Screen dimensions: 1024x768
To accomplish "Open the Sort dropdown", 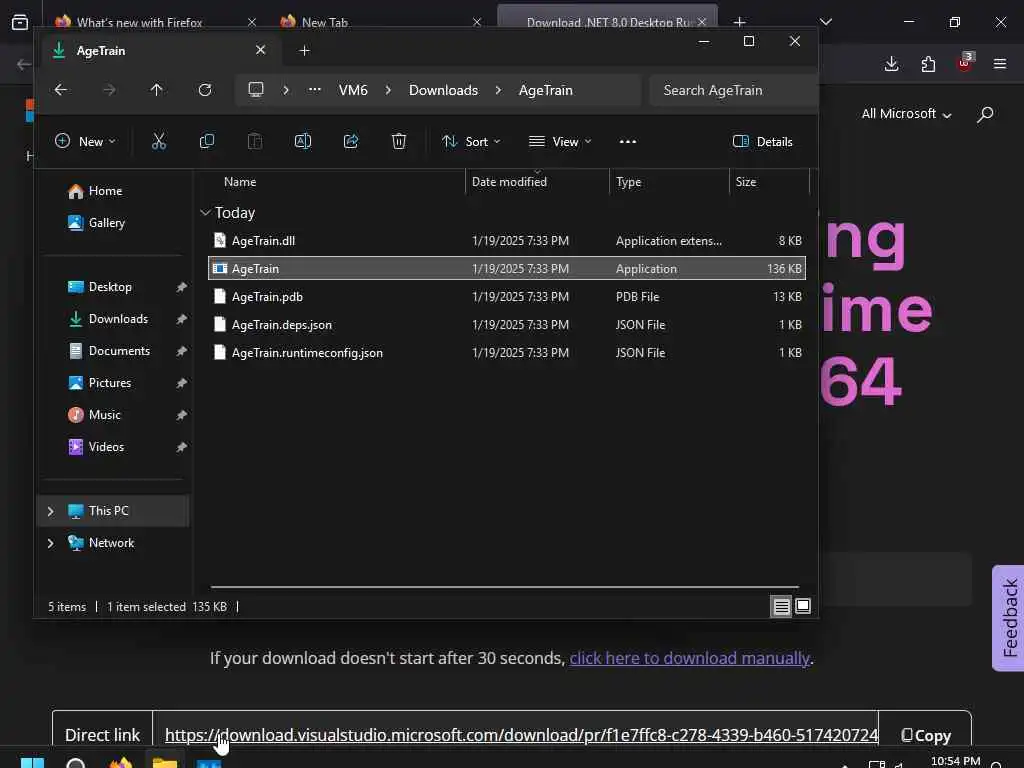I will click(471, 142).
